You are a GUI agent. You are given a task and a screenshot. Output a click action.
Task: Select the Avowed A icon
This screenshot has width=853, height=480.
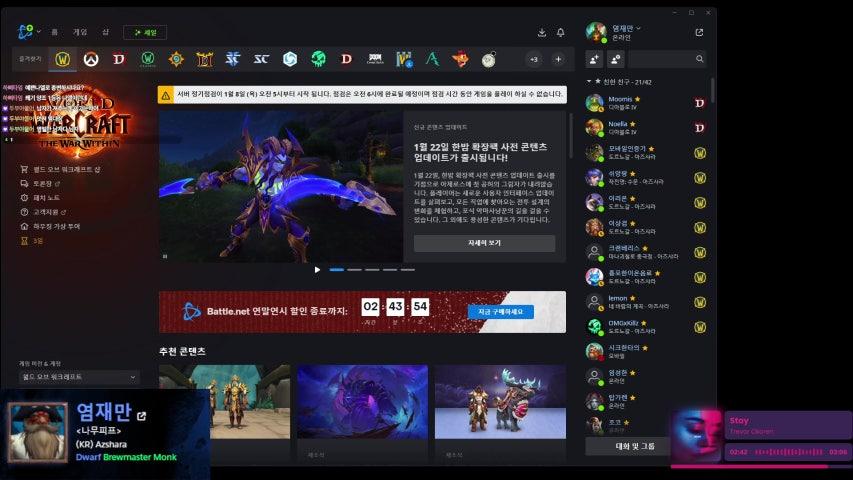[432, 59]
